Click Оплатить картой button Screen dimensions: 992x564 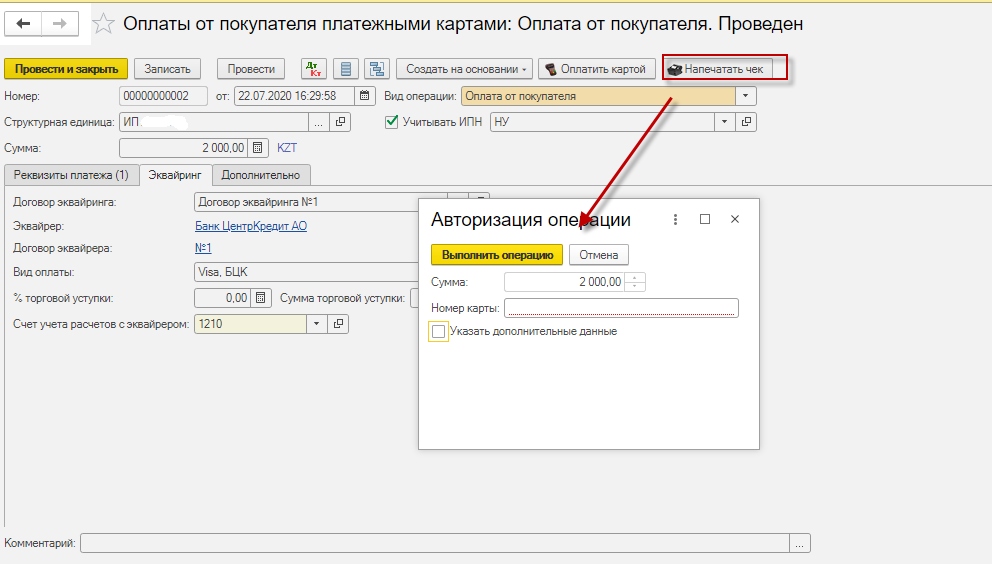pyautogui.click(x=596, y=69)
